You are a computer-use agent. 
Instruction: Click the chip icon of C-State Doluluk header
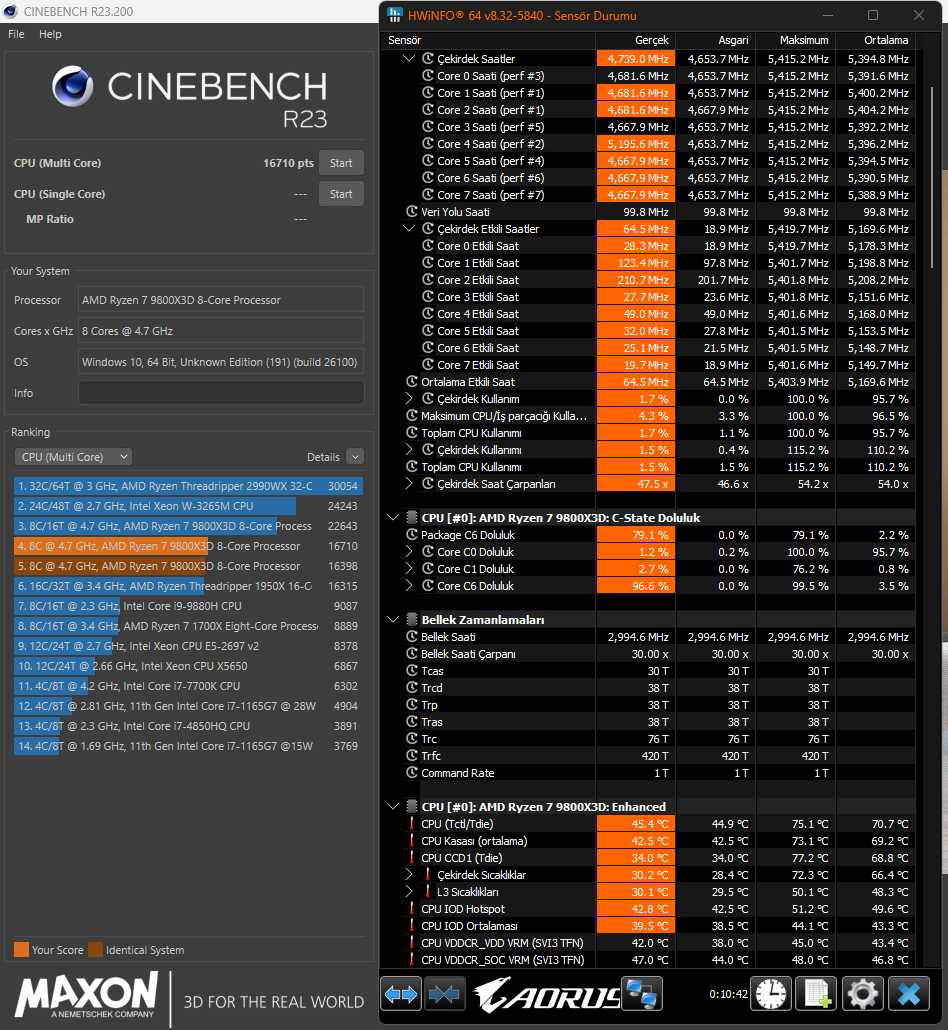[412, 518]
